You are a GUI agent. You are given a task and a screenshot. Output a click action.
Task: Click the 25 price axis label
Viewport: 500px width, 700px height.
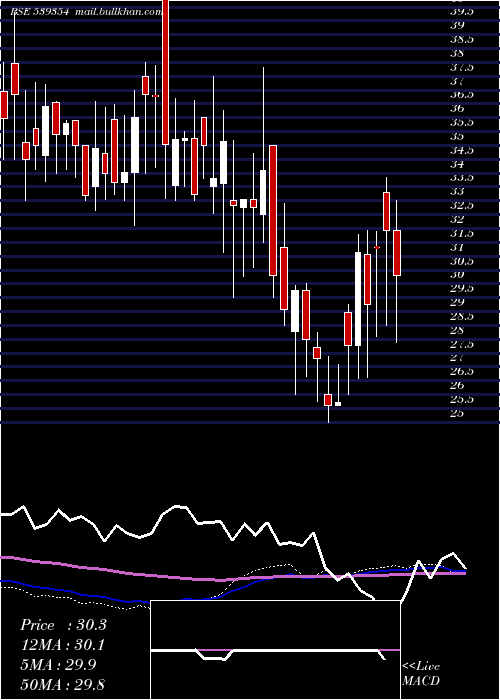click(x=456, y=413)
